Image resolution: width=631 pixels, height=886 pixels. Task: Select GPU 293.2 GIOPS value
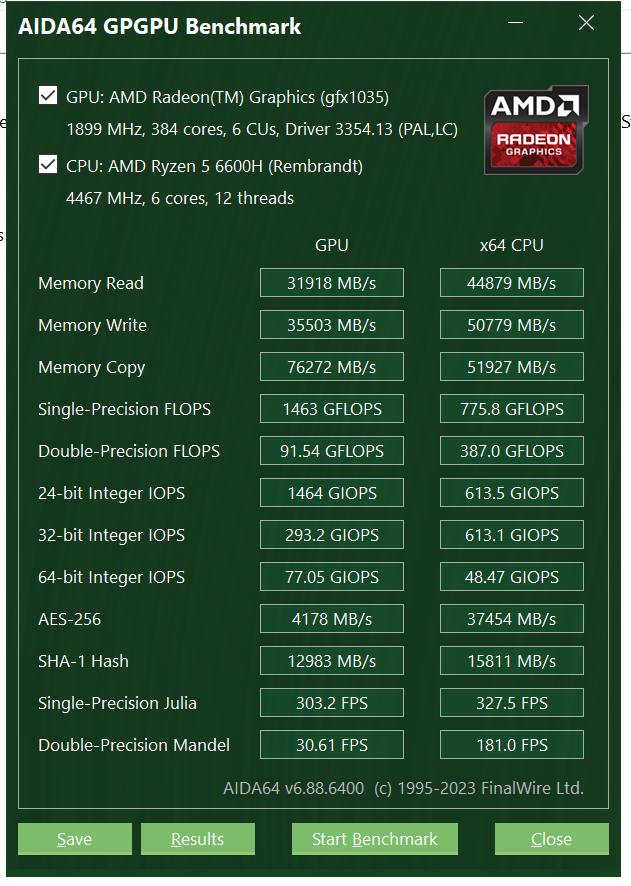pos(332,535)
